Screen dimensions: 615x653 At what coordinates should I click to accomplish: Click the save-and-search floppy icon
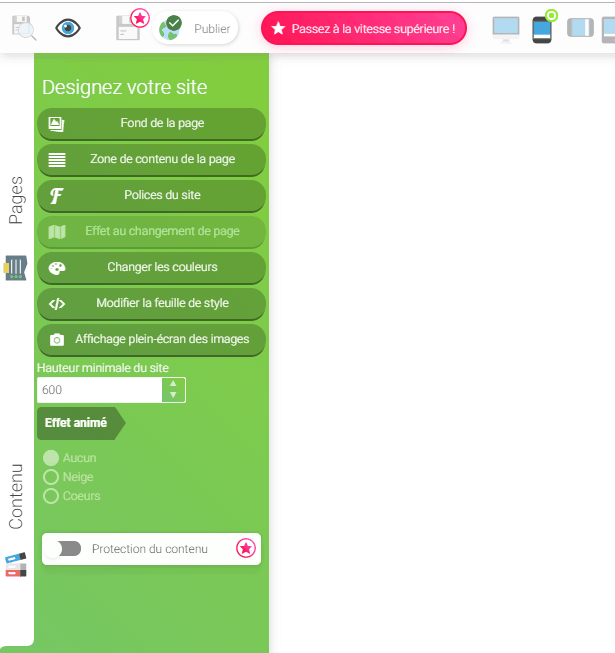(24, 28)
